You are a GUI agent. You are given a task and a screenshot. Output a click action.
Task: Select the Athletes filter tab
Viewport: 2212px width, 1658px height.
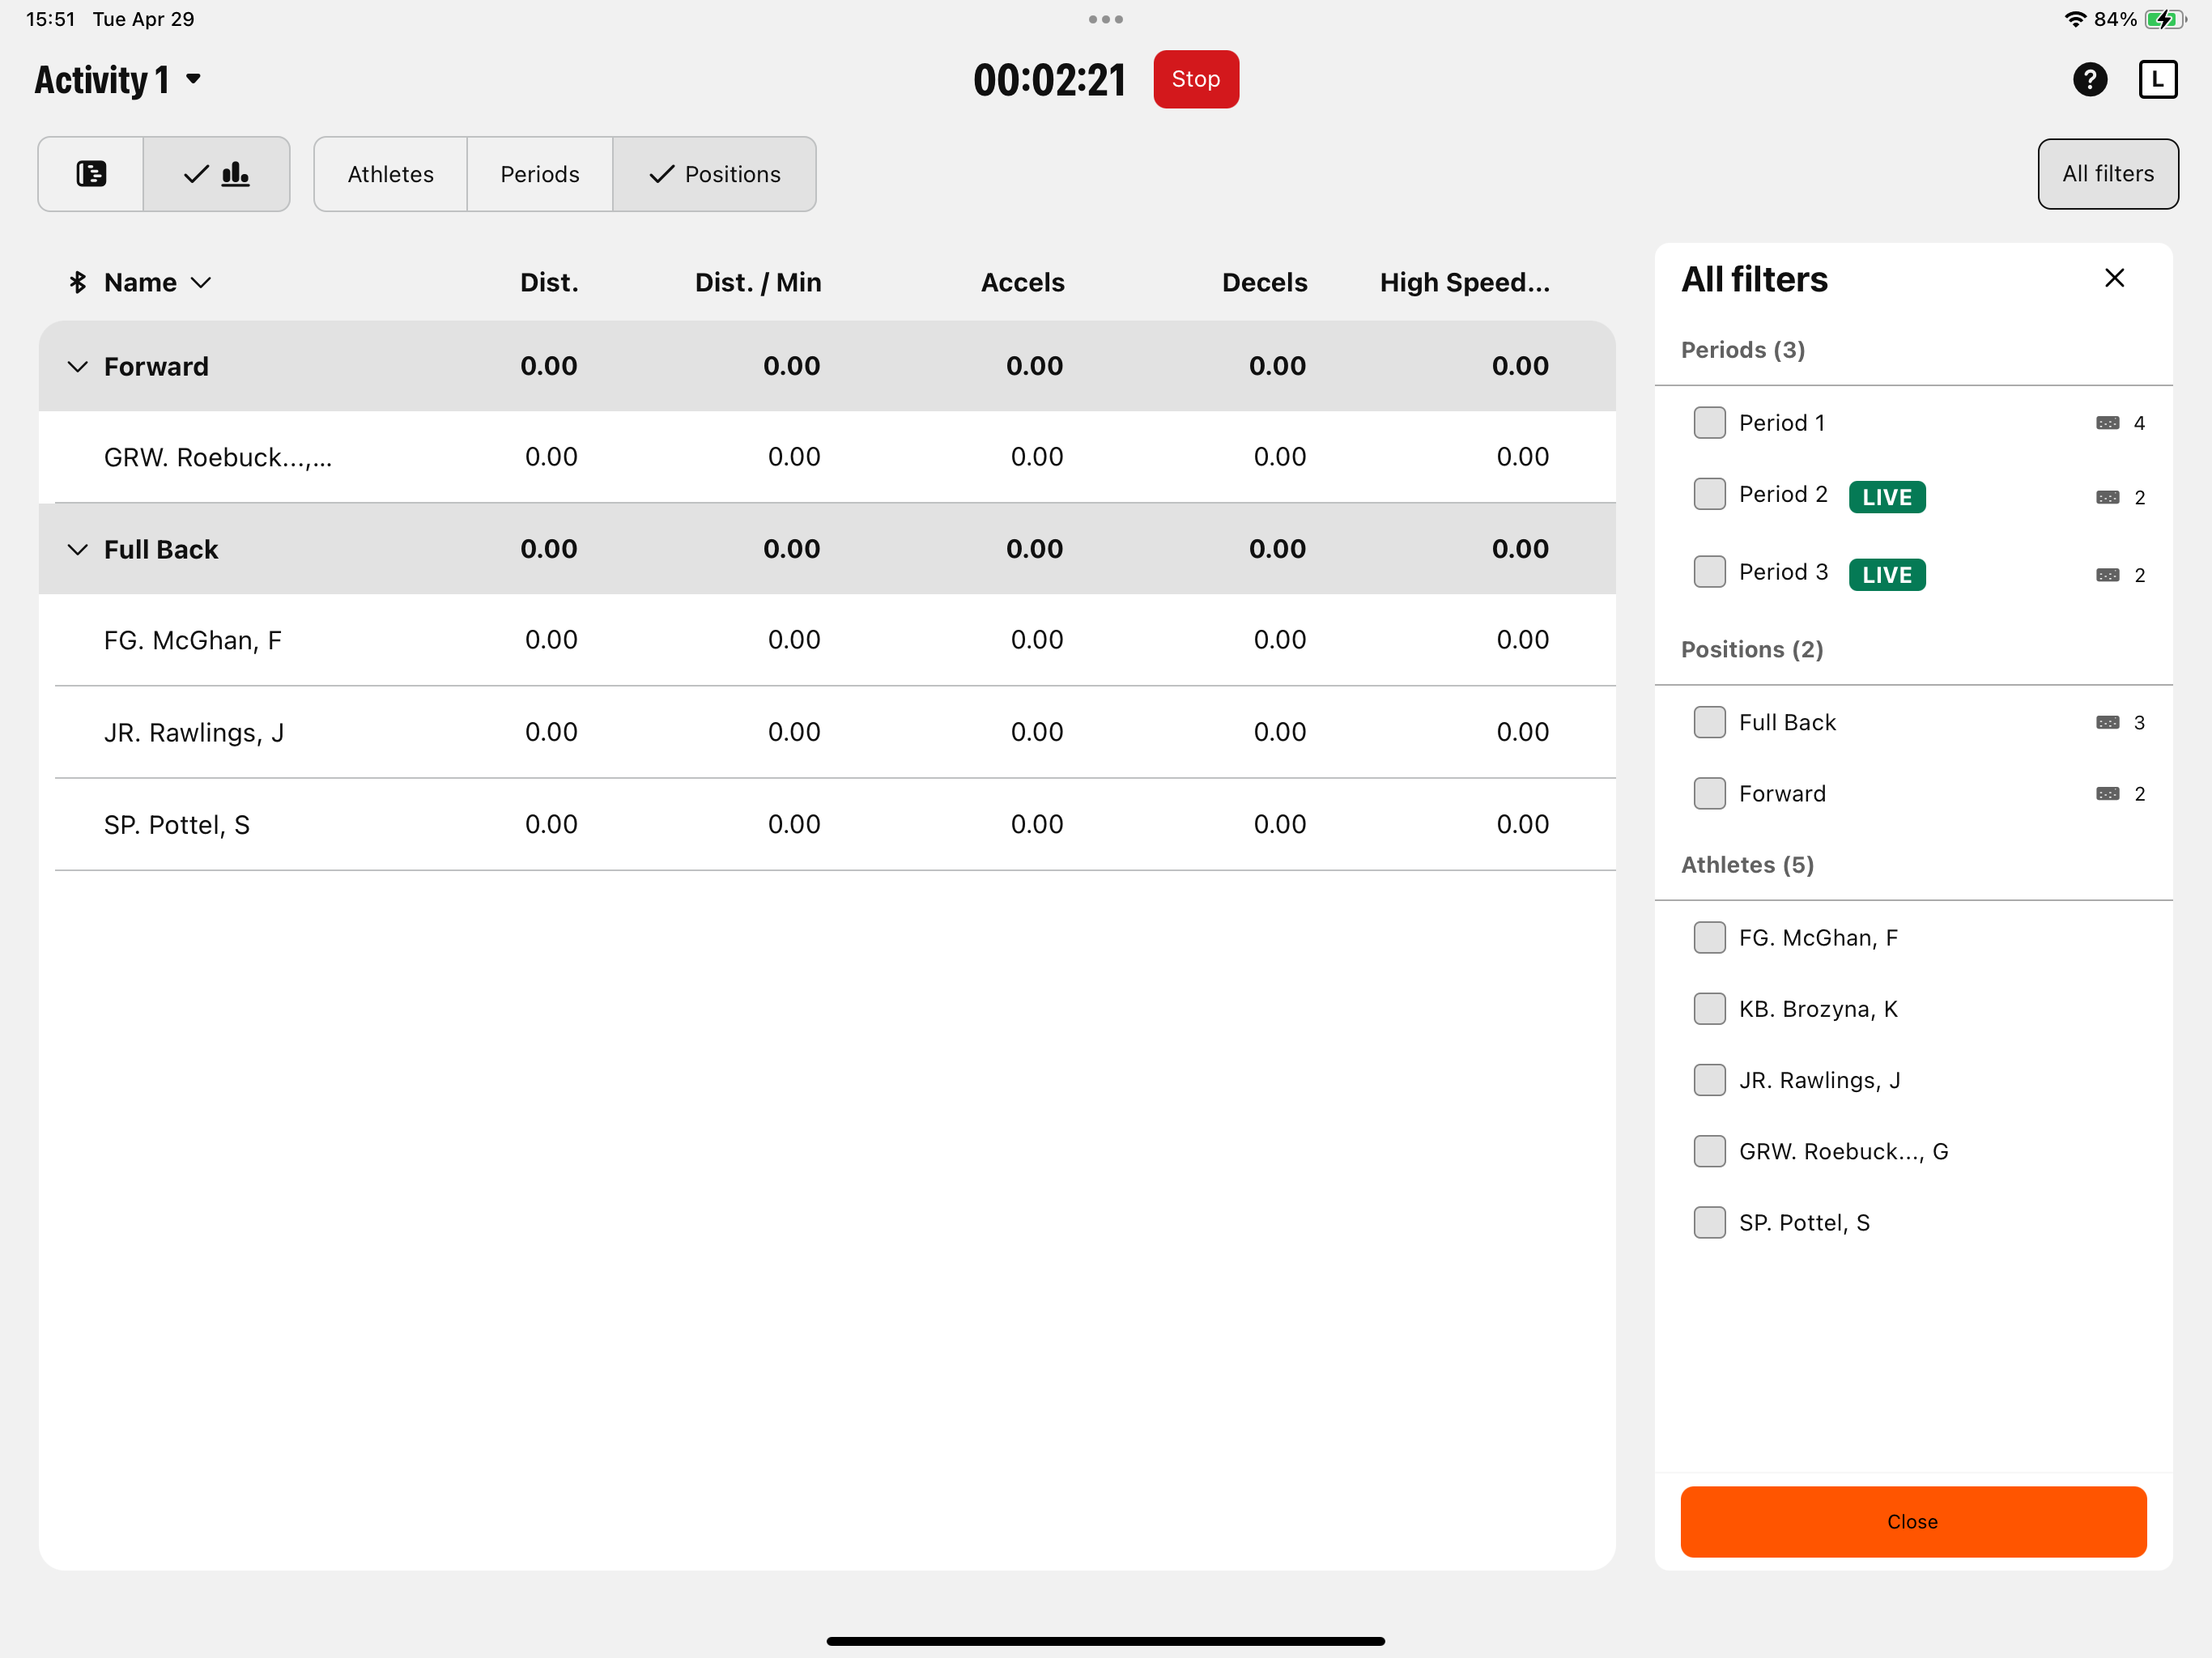390,173
